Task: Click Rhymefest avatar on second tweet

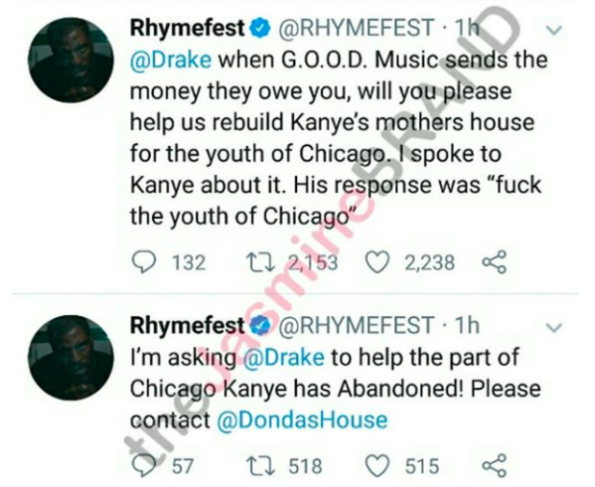Action: coord(71,358)
